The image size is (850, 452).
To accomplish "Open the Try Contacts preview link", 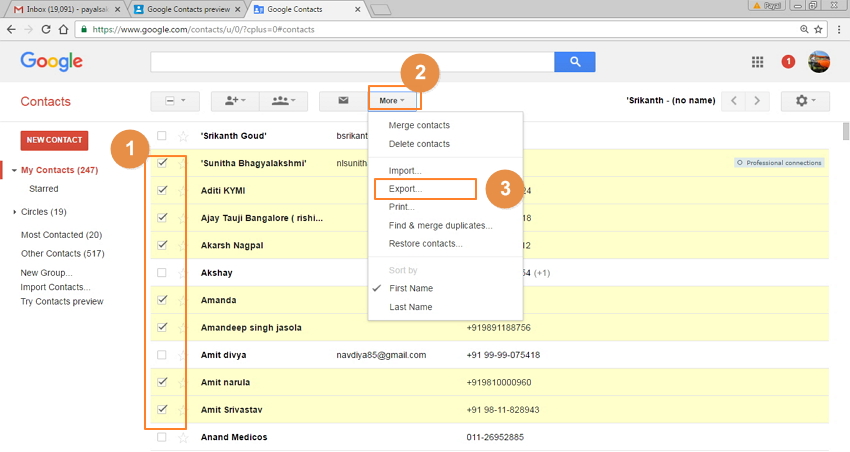I will coord(62,301).
